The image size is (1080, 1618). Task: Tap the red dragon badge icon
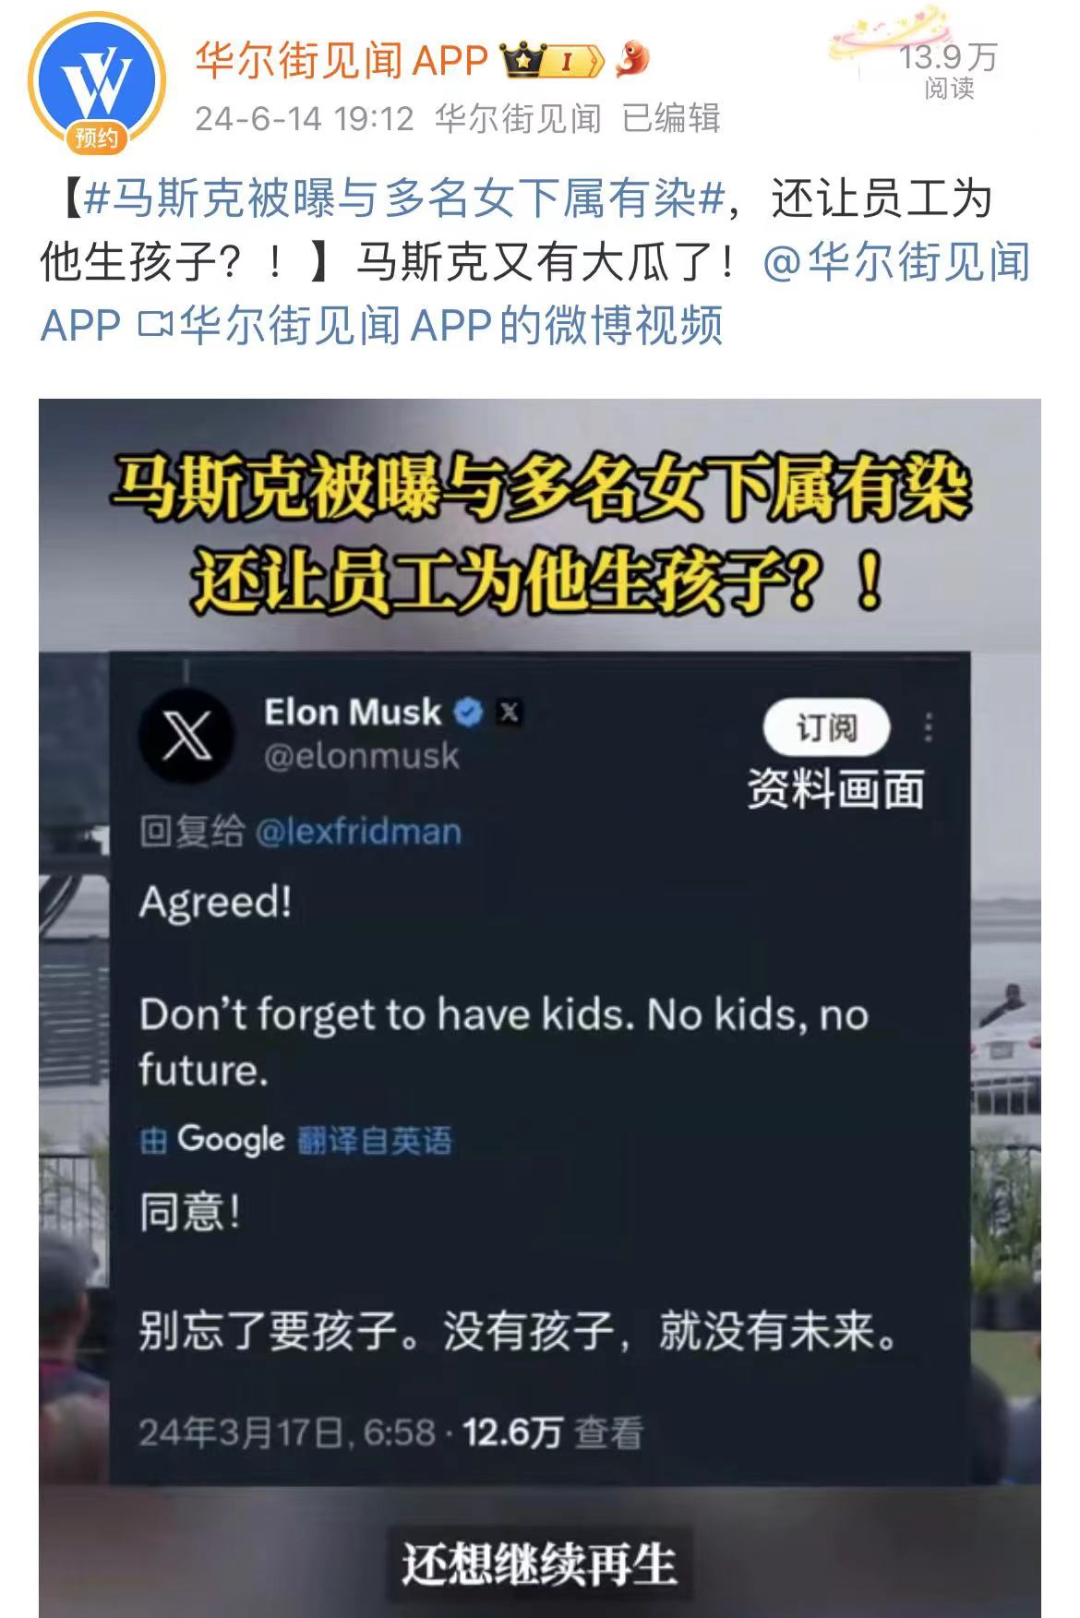(x=632, y=60)
